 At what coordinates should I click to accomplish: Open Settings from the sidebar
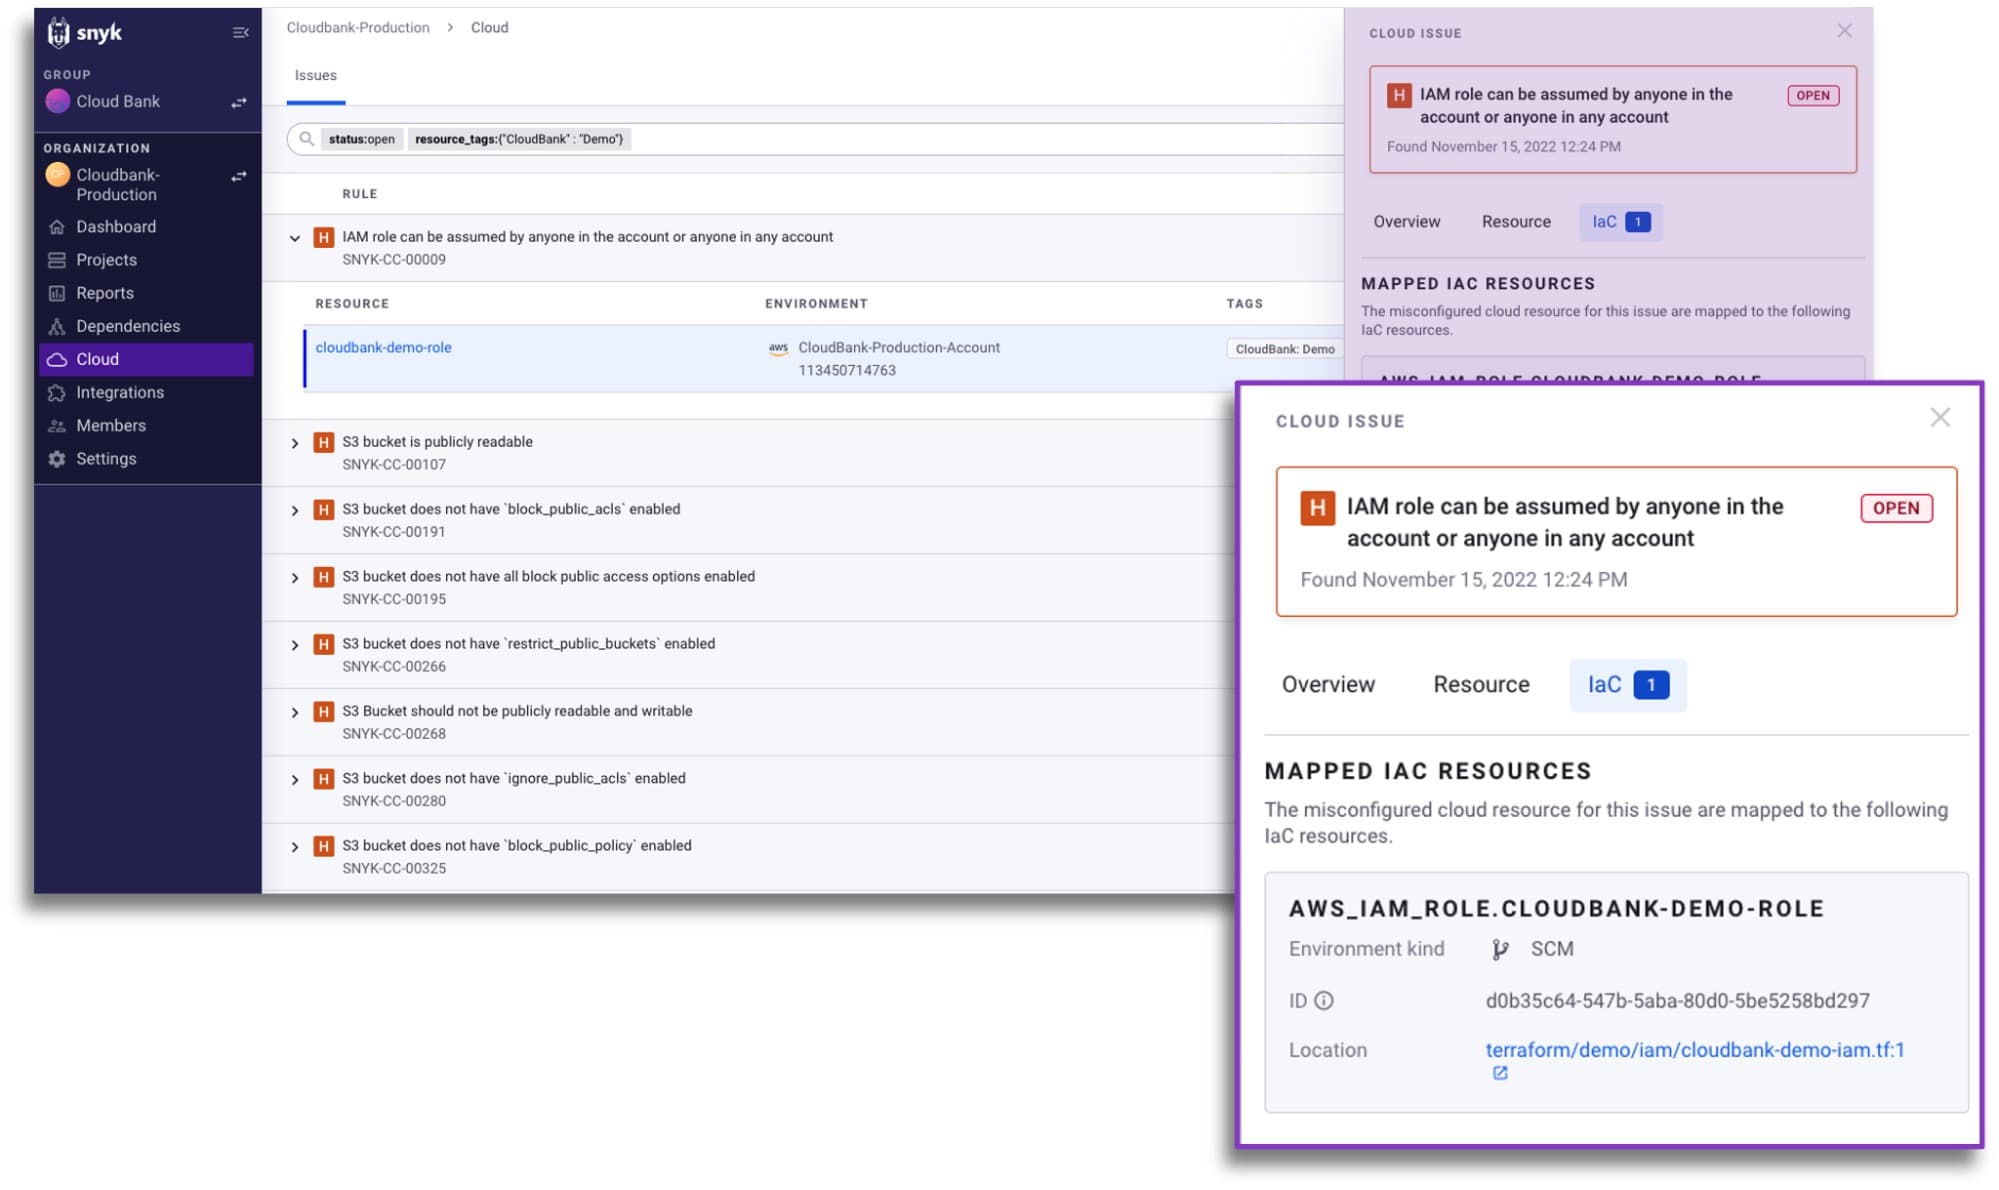point(106,458)
